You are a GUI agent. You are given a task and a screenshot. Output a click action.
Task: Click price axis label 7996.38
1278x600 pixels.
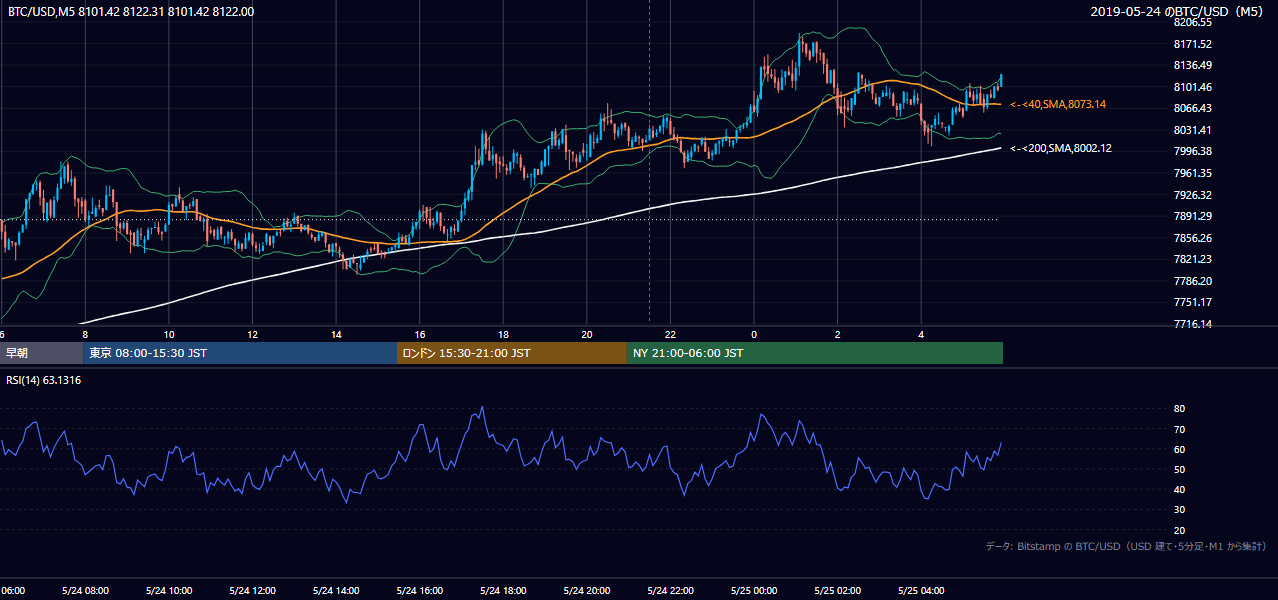pos(1193,151)
